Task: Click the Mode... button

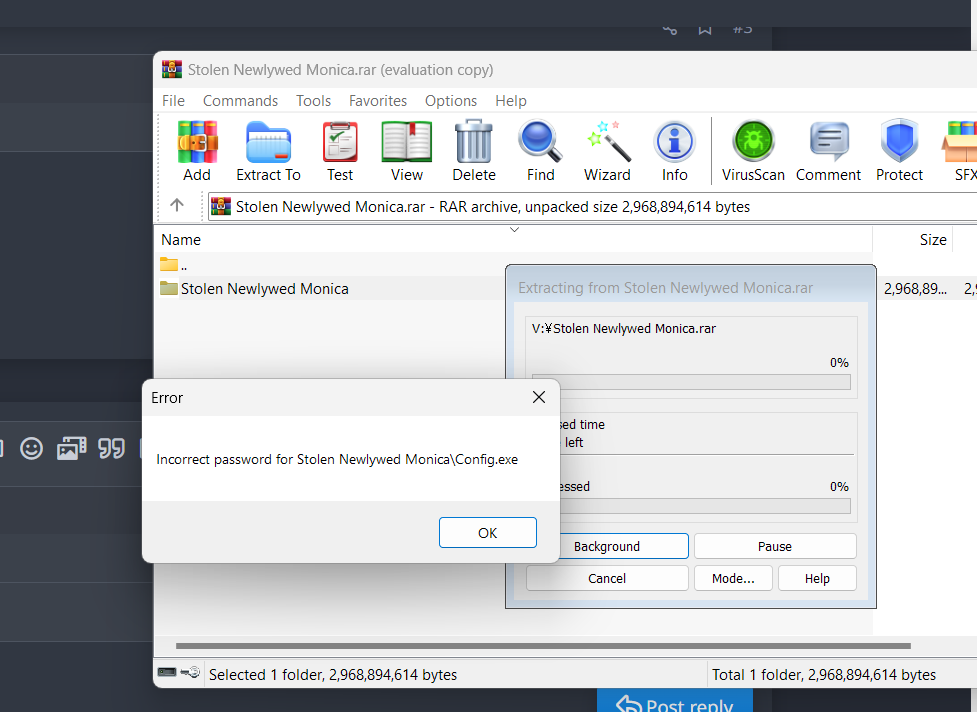Action: click(740, 579)
